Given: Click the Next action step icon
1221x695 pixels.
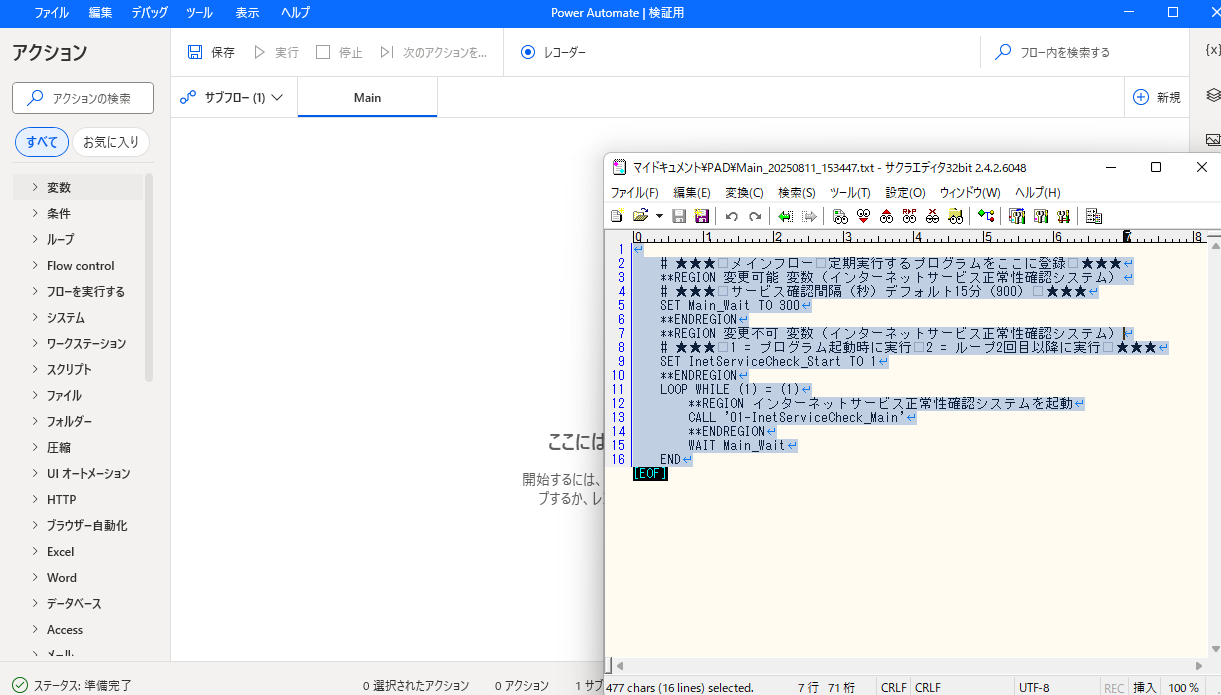Looking at the screenshot, I should 386,52.
